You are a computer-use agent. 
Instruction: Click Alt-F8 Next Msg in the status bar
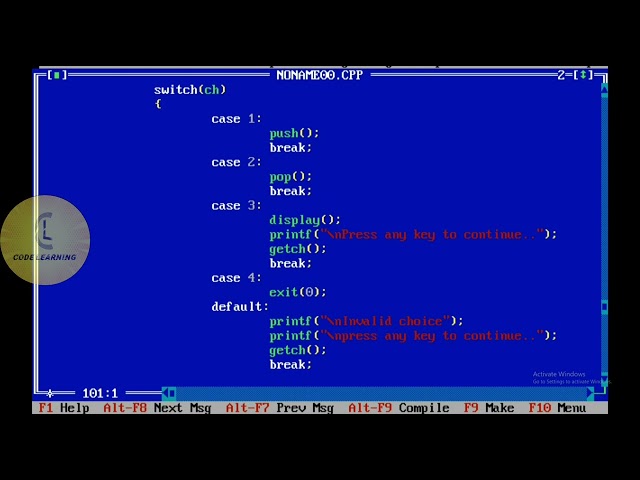coord(157,408)
